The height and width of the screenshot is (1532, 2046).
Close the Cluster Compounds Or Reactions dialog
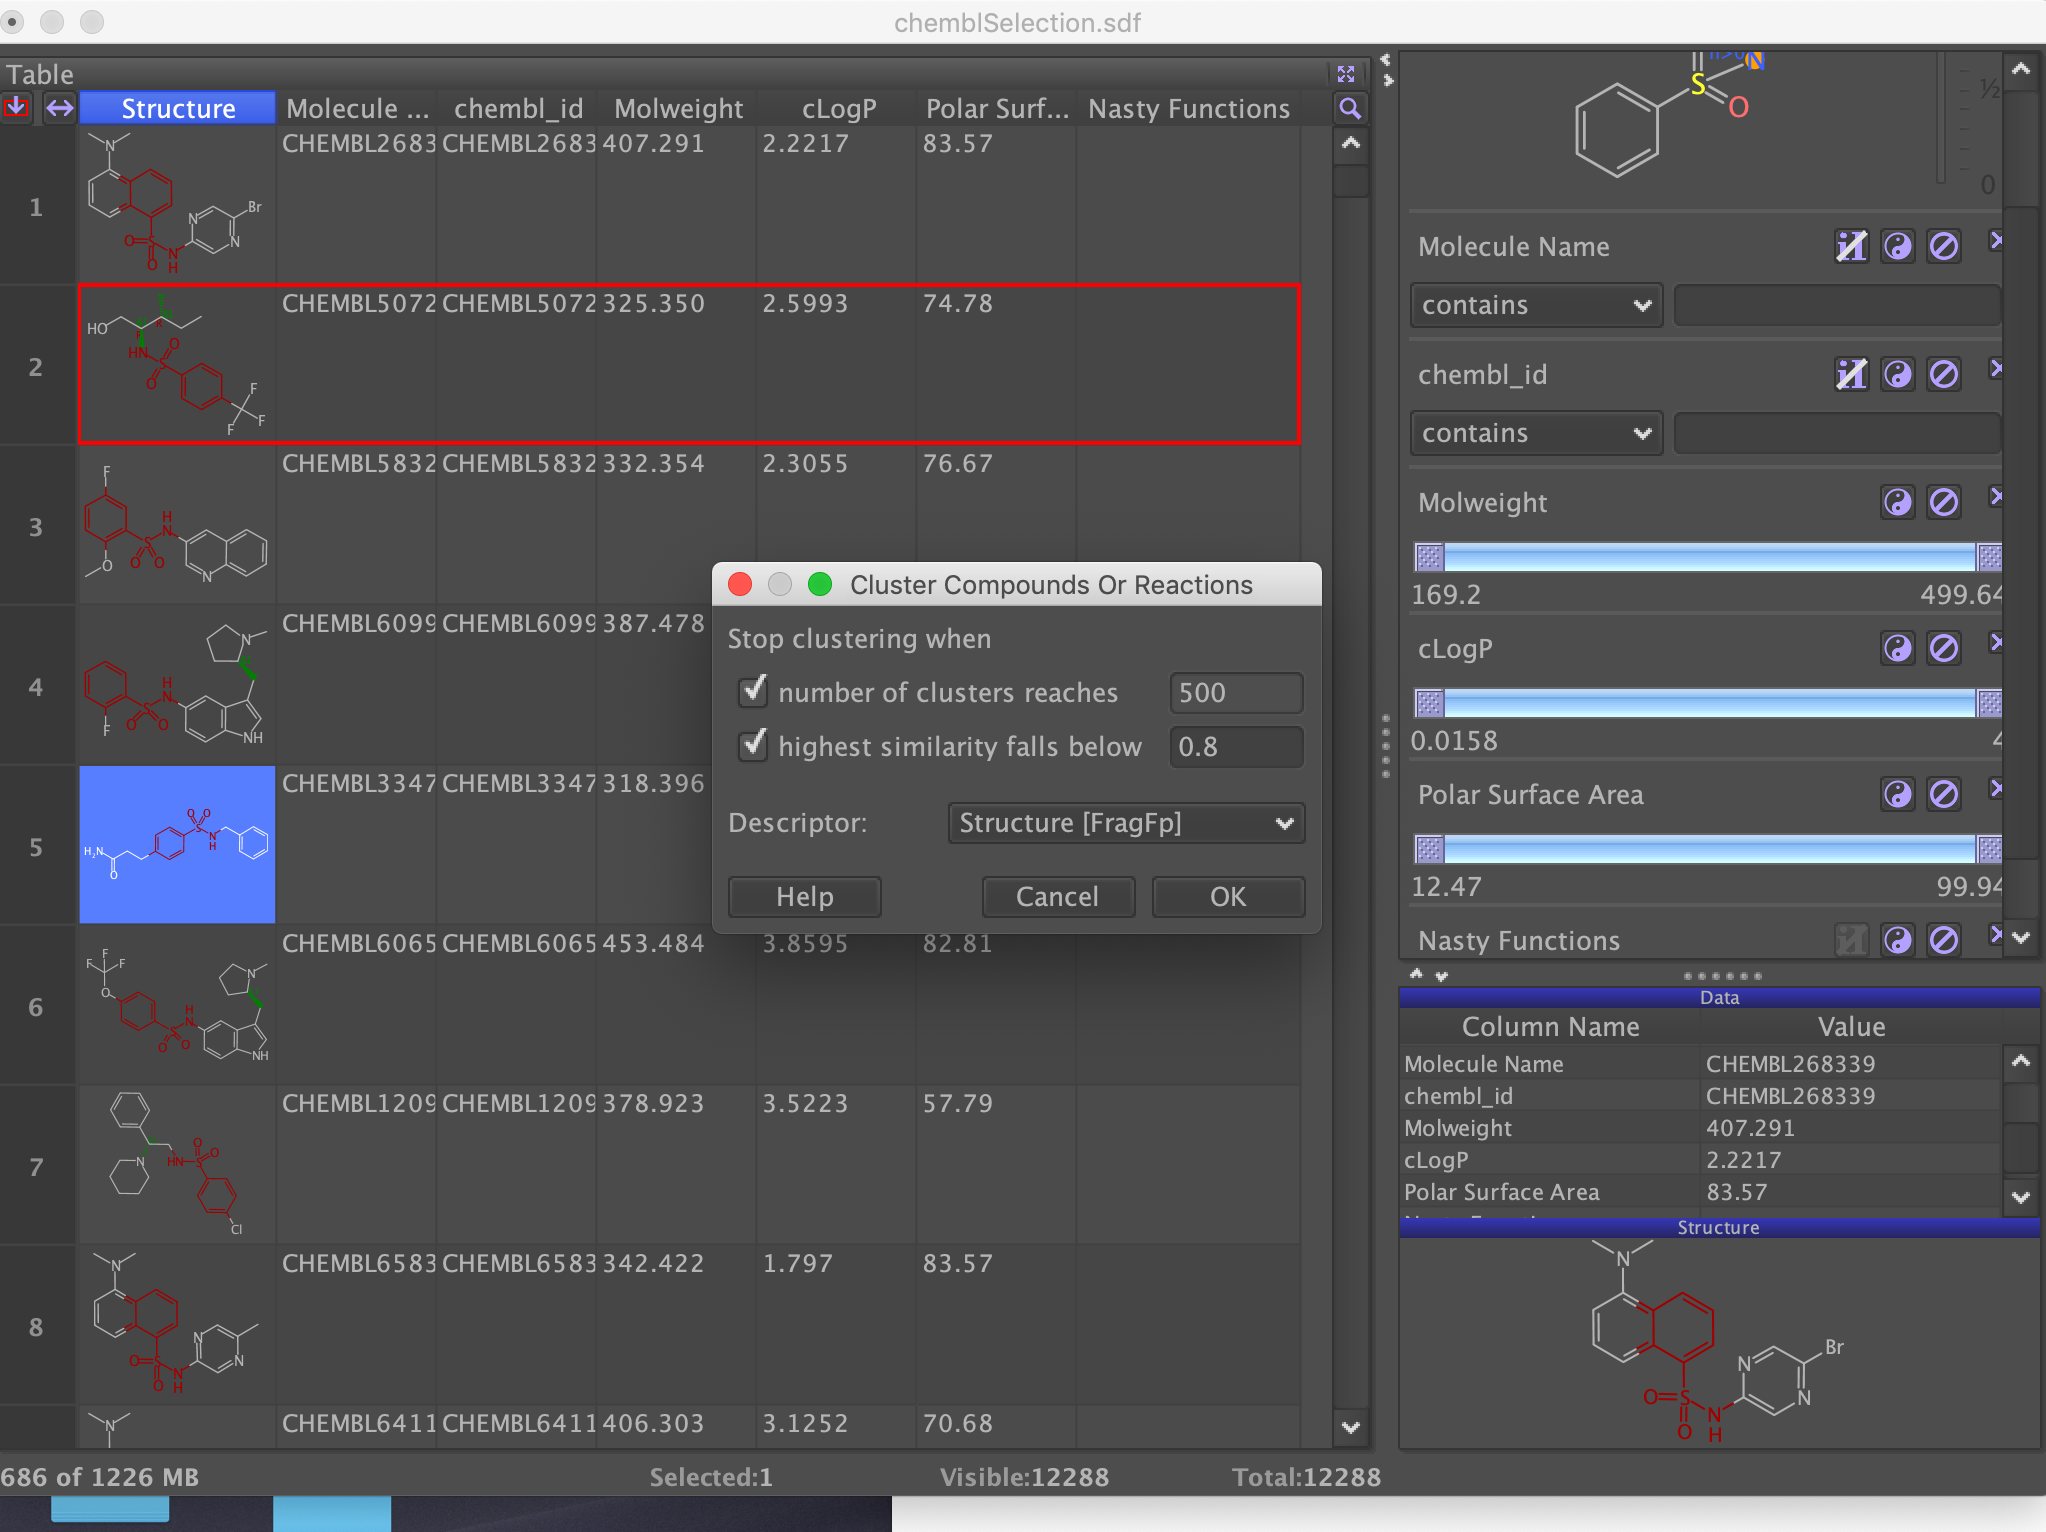(x=740, y=584)
